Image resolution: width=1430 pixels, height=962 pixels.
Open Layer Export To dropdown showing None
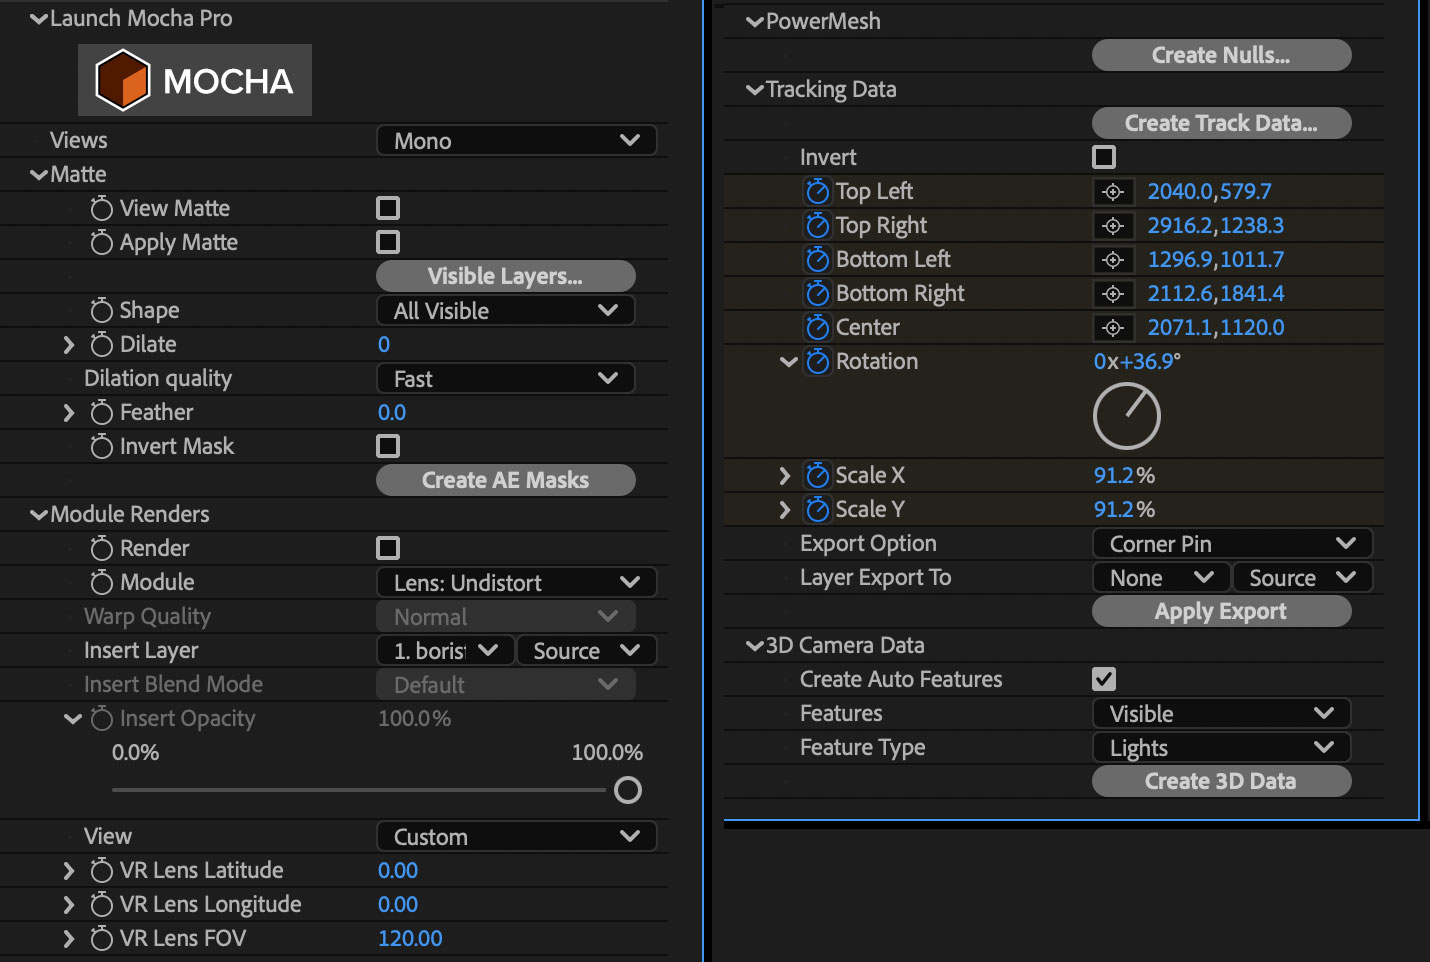(x=1161, y=578)
